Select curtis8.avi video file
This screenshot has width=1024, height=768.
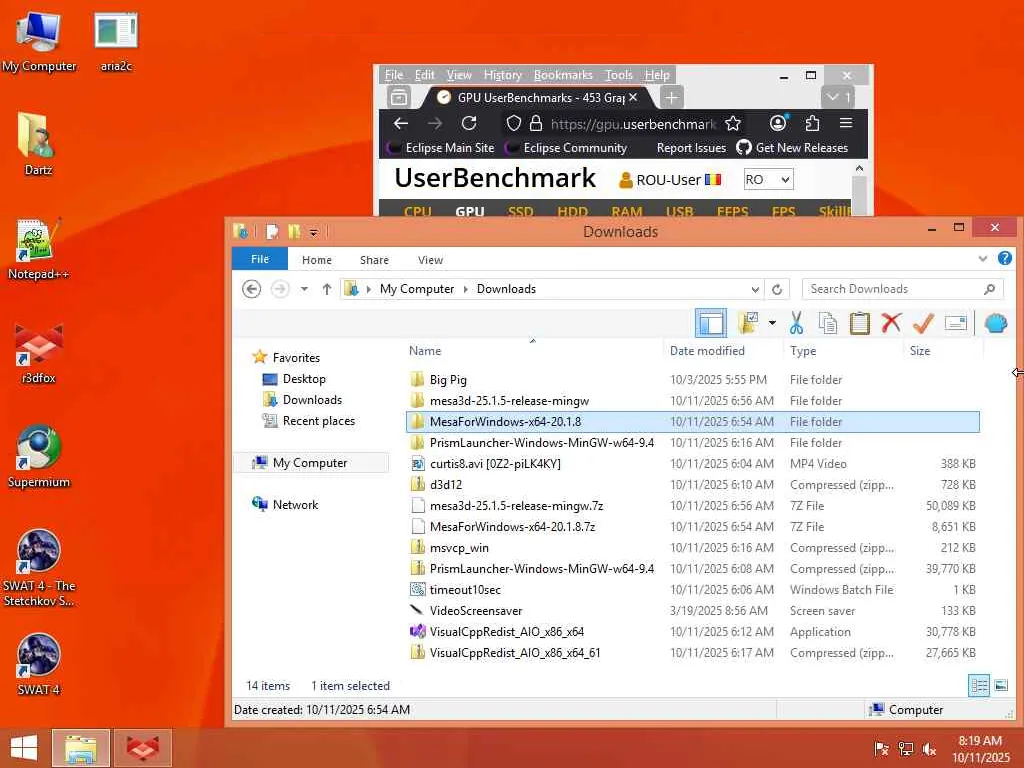click(x=692, y=464)
